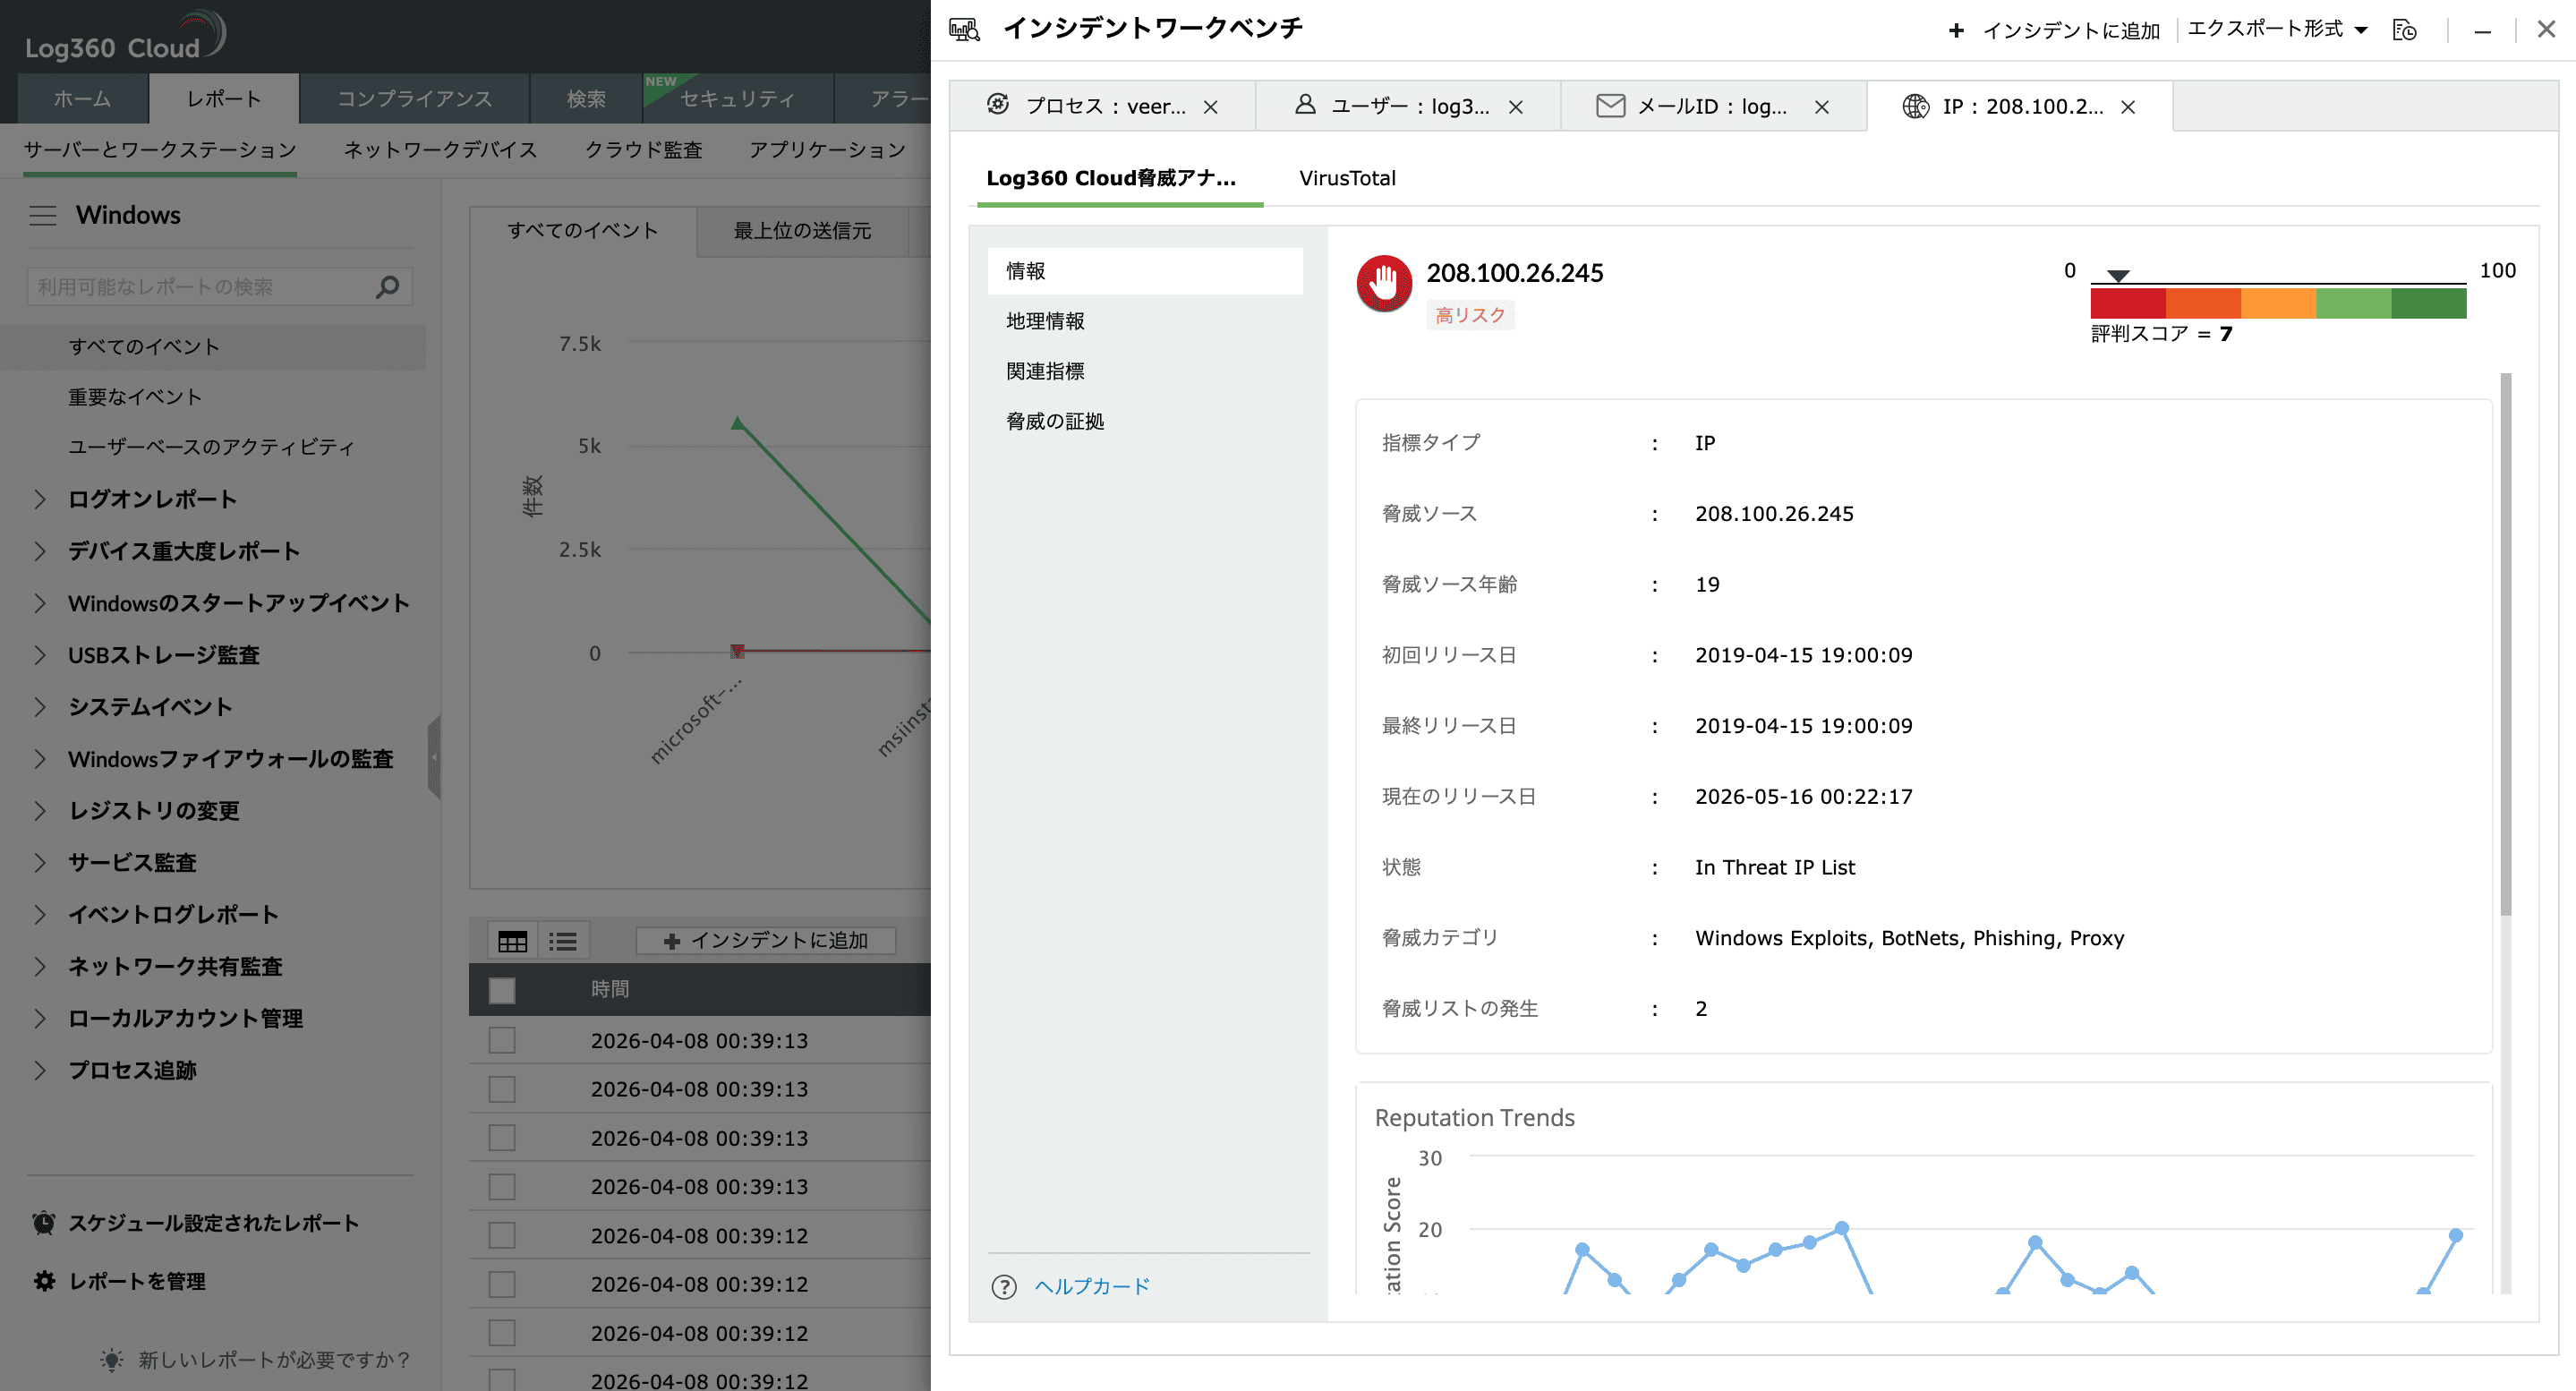Image resolution: width=2576 pixels, height=1391 pixels.
Task: Expand サービス監査 section
Action: [x=40, y=863]
